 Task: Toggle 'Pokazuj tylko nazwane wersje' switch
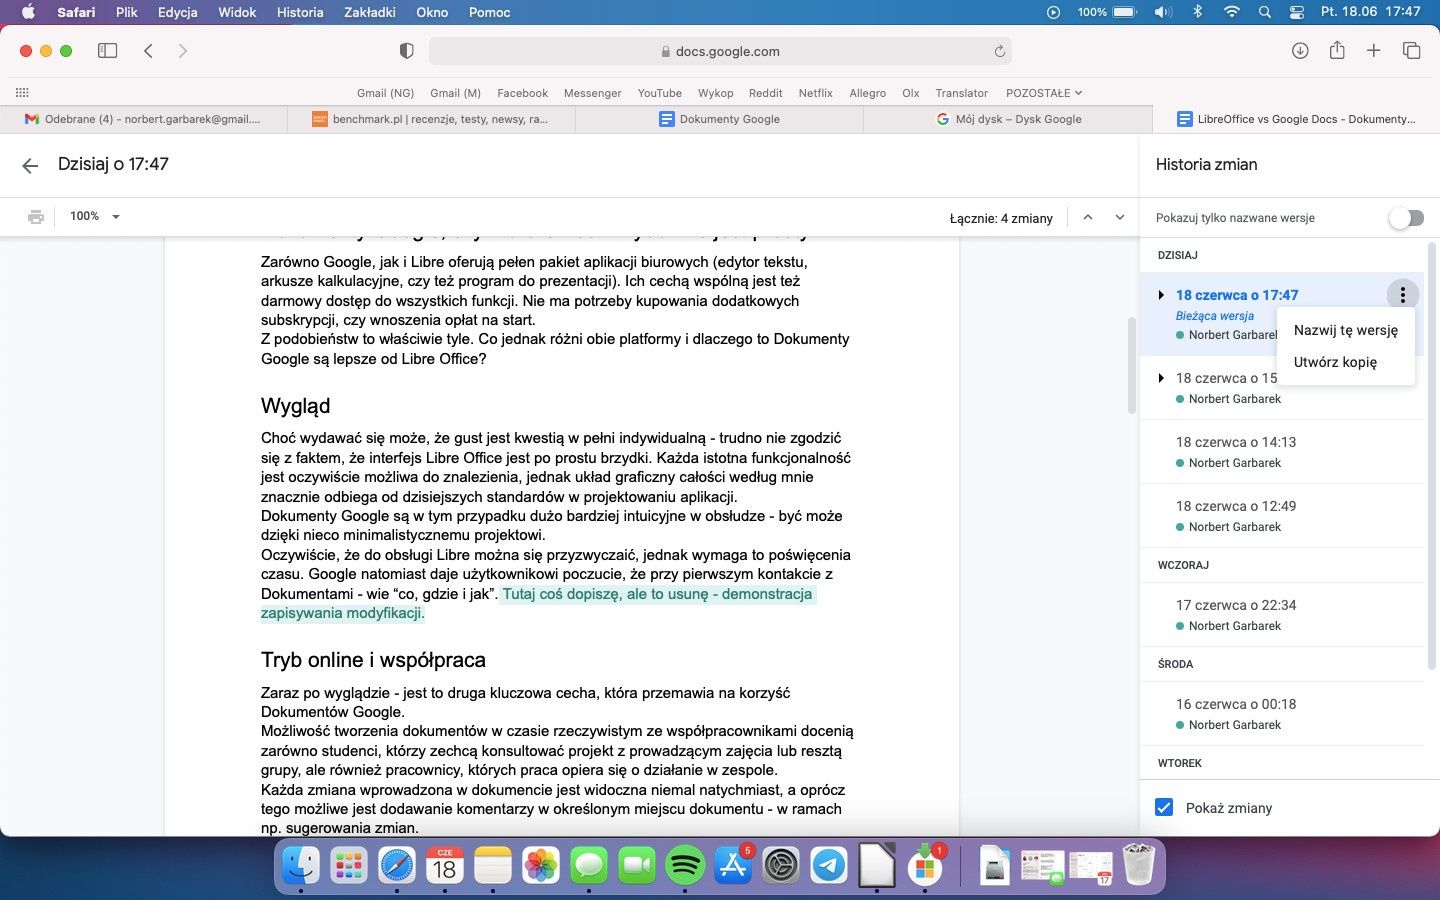pos(1406,218)
